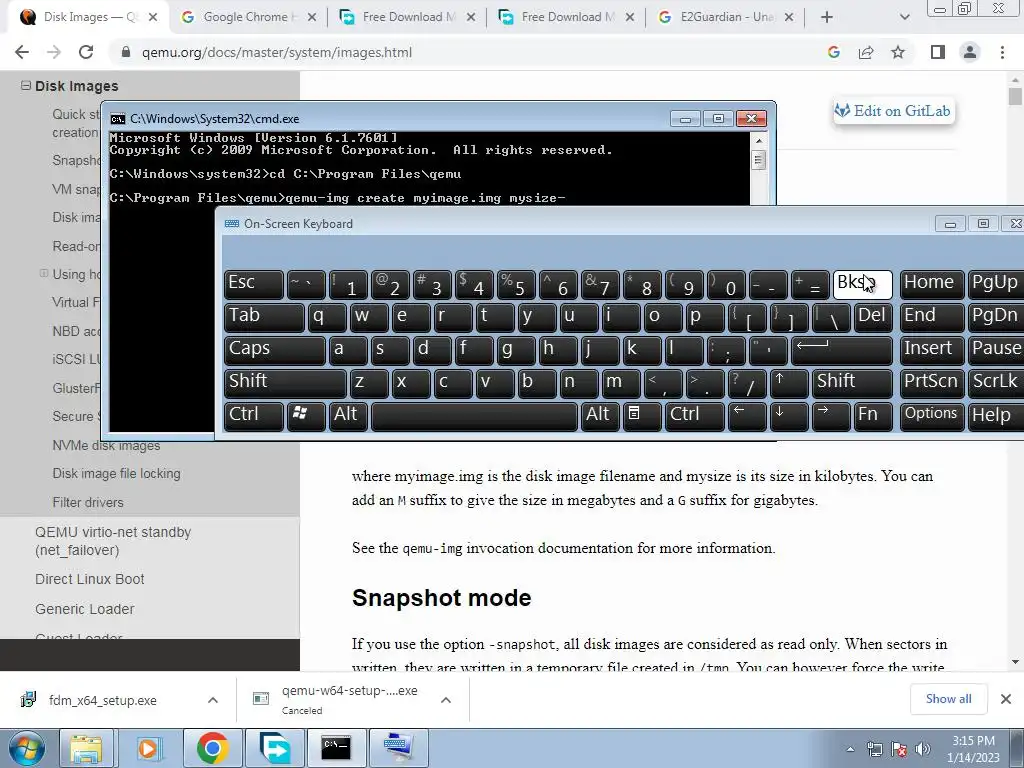Click the right arrow key on keyboard
Screen dimensions: 1024x768
[831, 416]
